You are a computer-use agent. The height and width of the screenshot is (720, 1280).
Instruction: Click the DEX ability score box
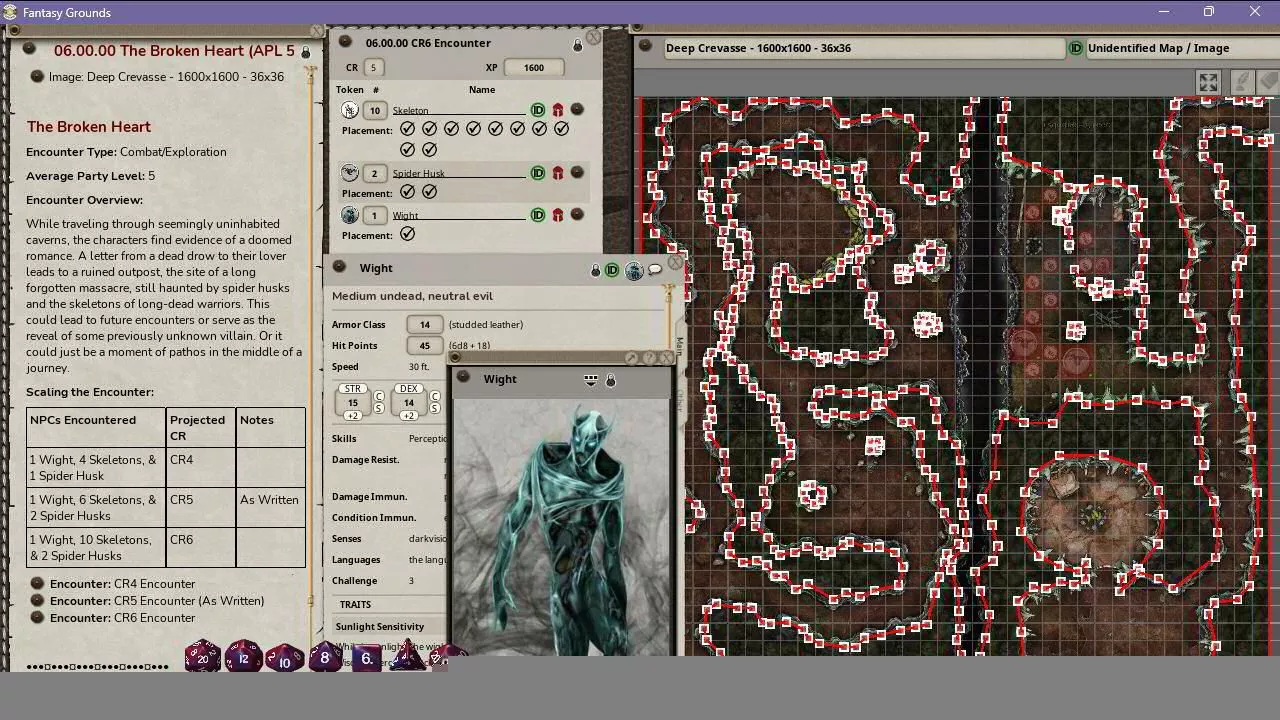(409, 403)
